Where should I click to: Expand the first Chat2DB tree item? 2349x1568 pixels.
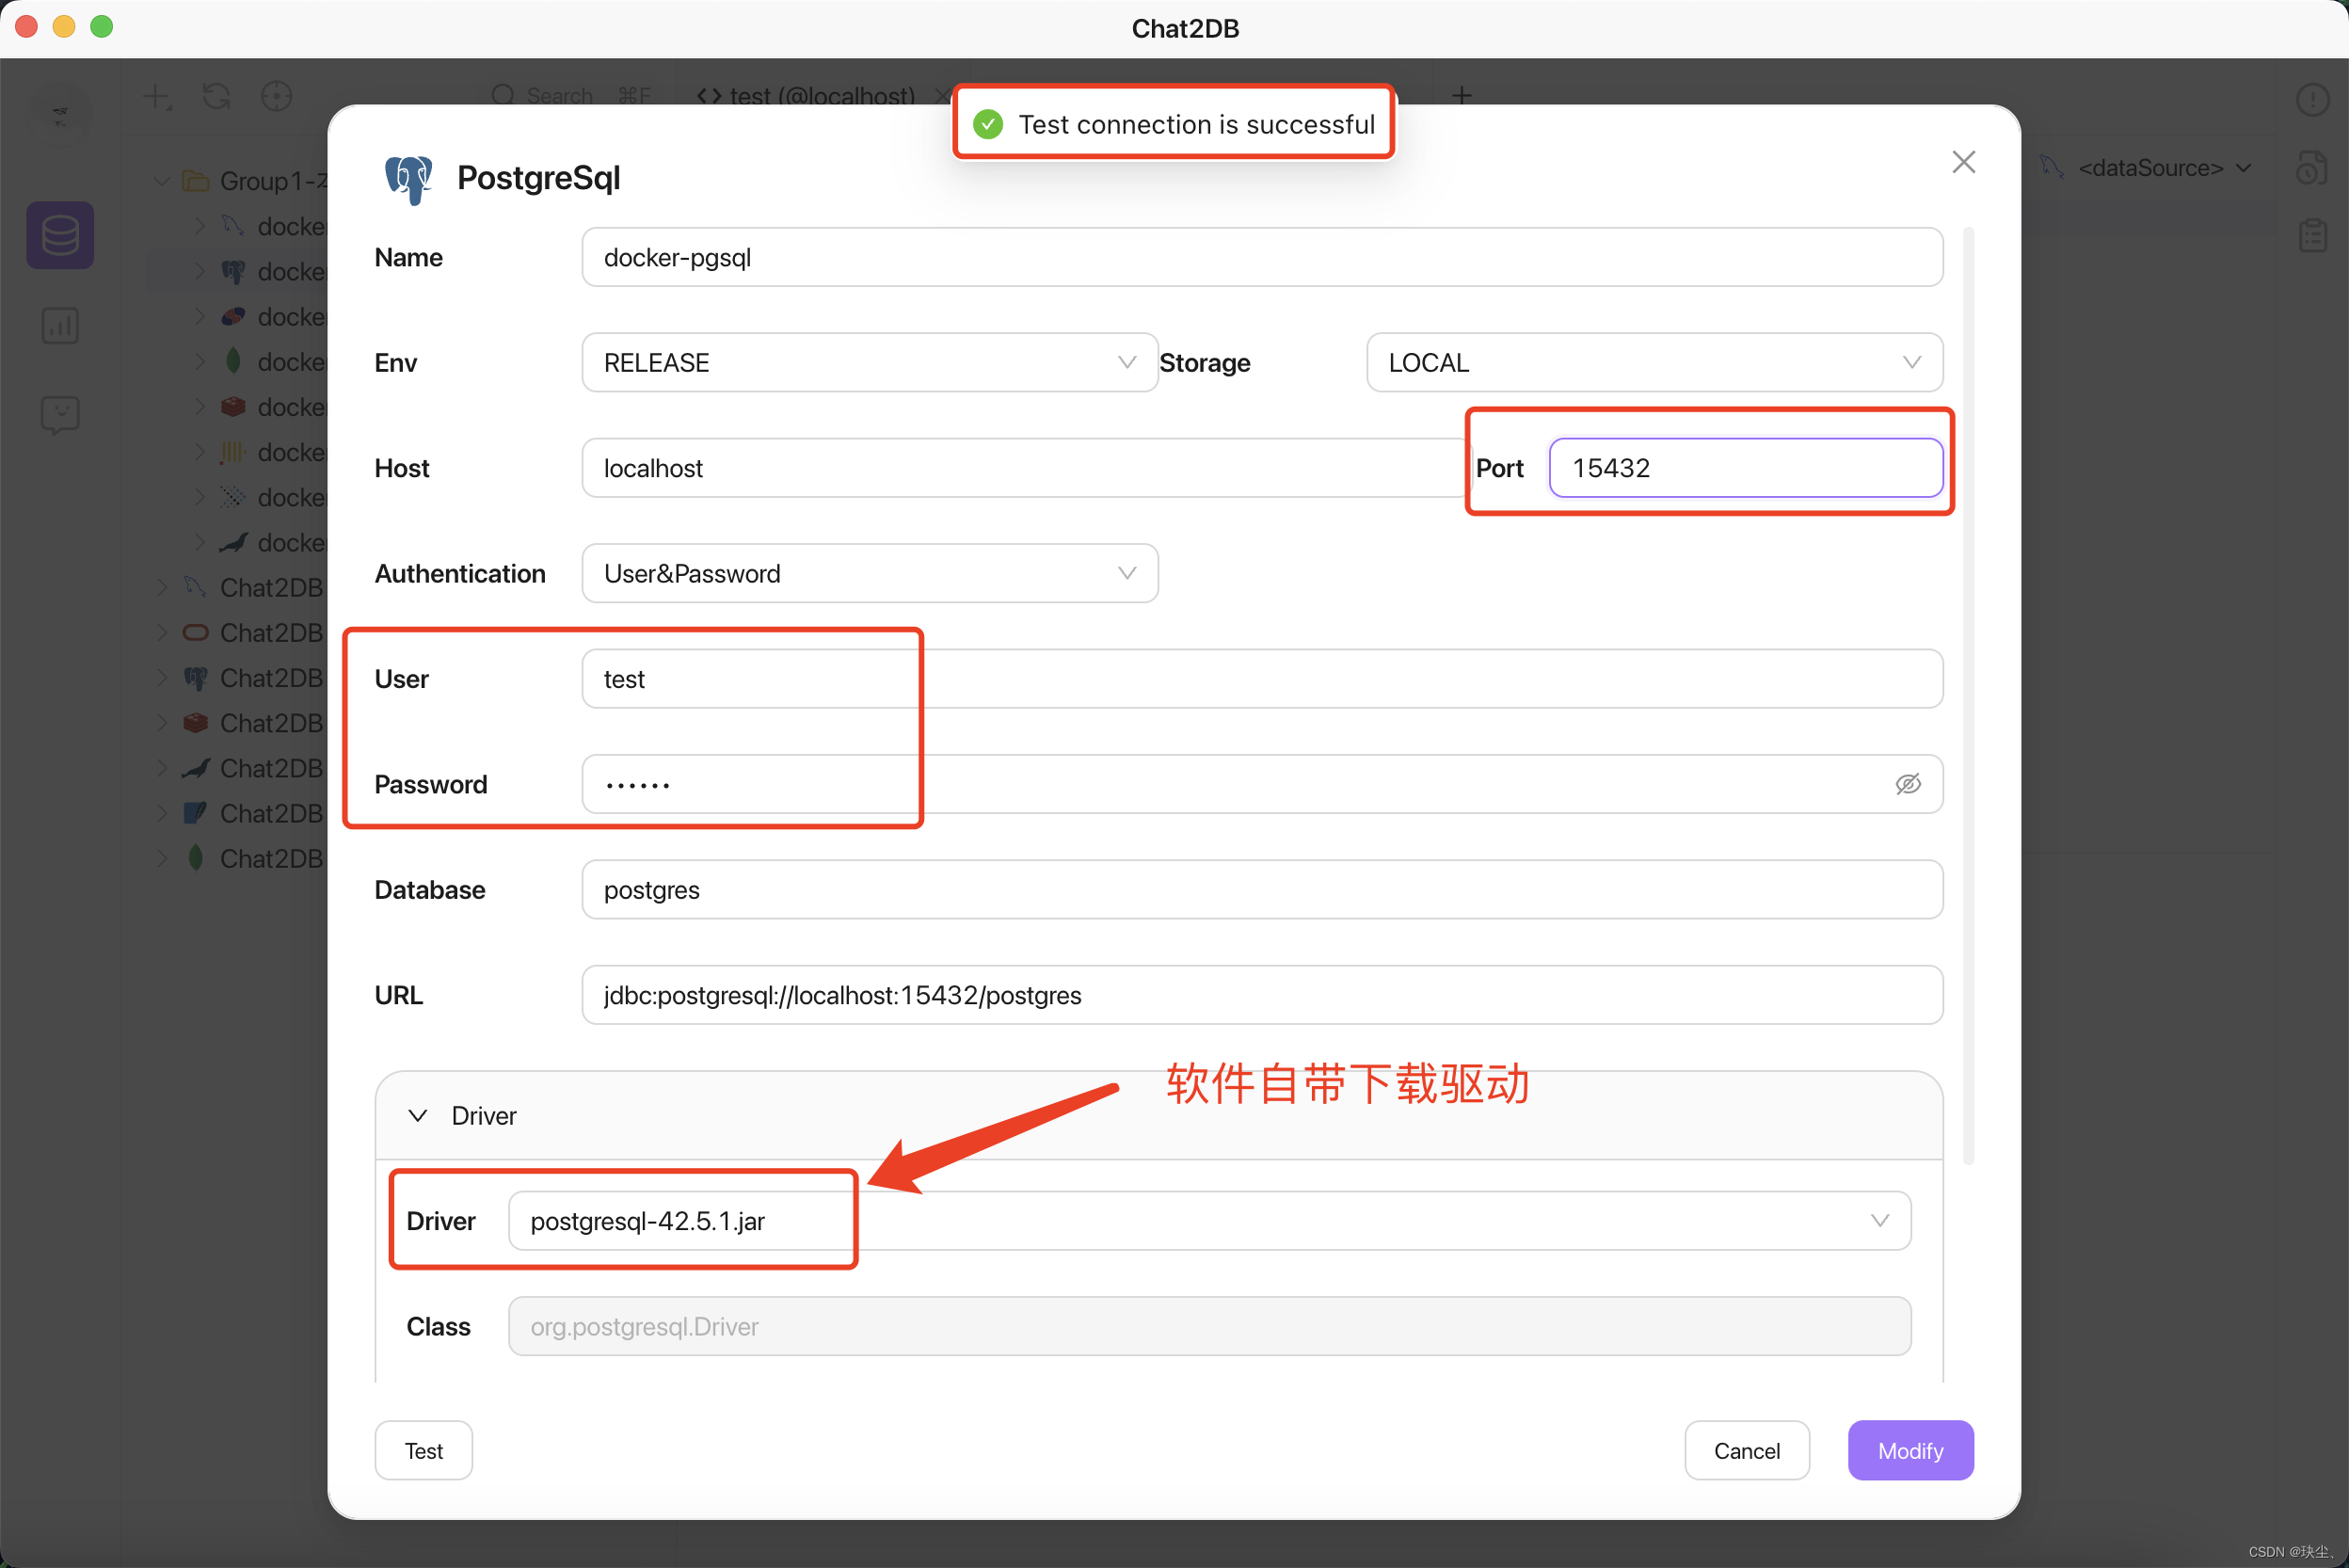161,588
